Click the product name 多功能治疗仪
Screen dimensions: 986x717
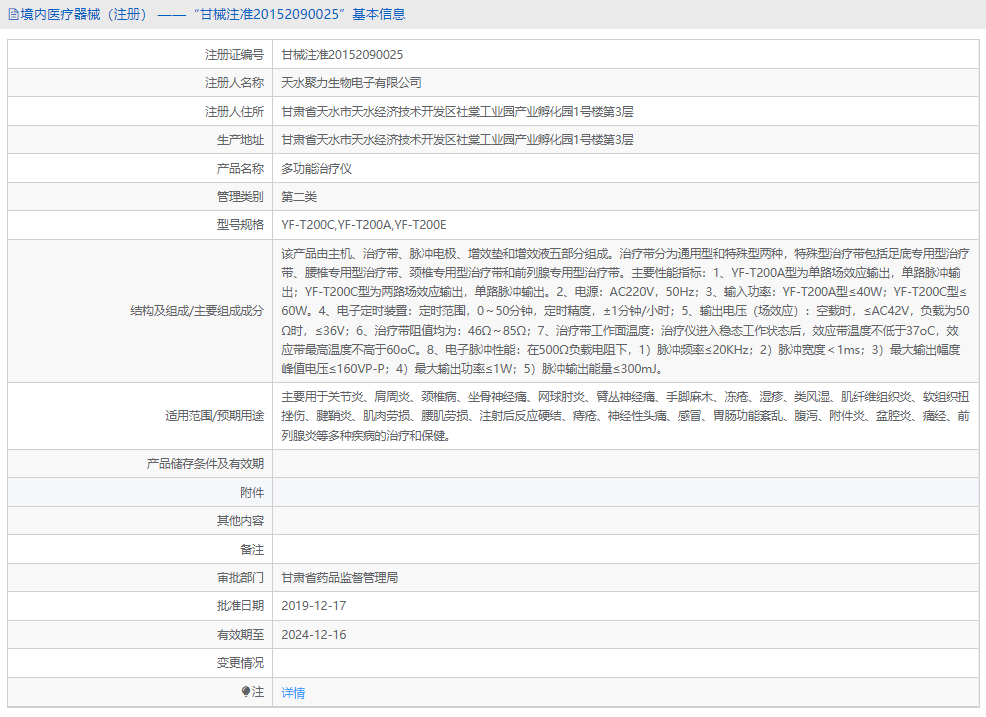coord(316,167)
